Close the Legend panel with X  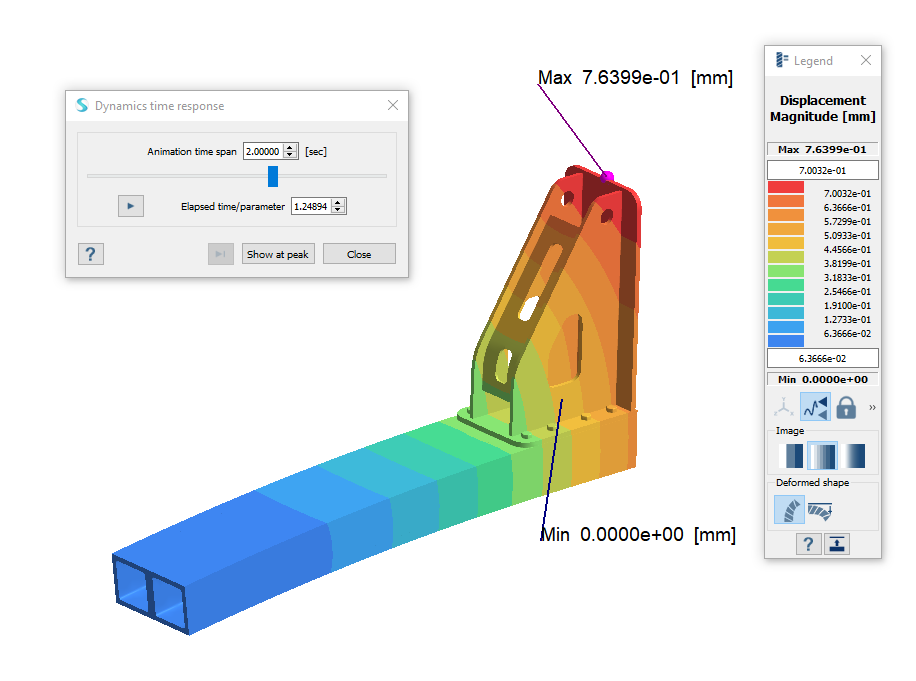(866, 61)
